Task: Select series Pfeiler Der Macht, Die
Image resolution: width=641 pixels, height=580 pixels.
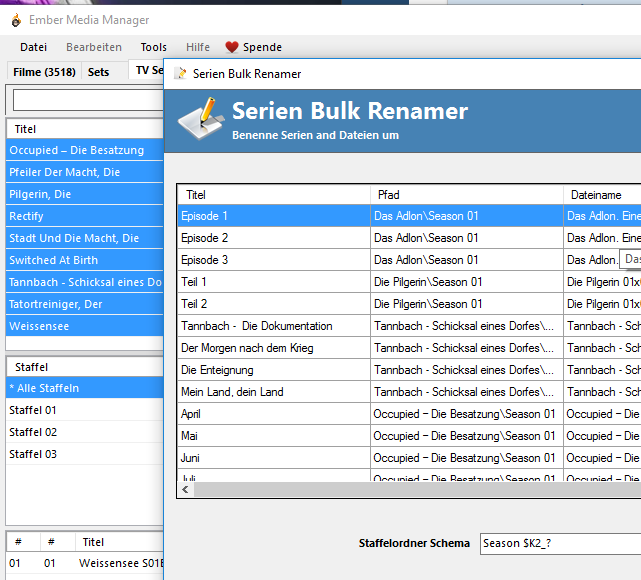Action: (84, 172)
